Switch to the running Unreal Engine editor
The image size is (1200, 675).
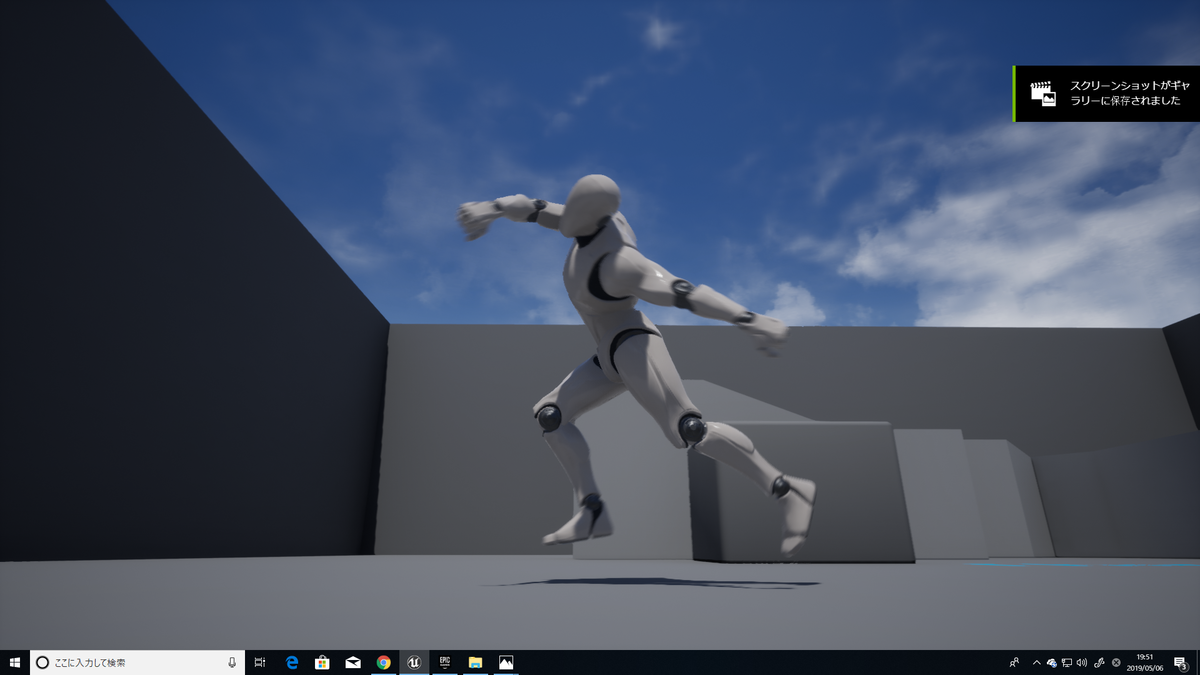point(413,662)
